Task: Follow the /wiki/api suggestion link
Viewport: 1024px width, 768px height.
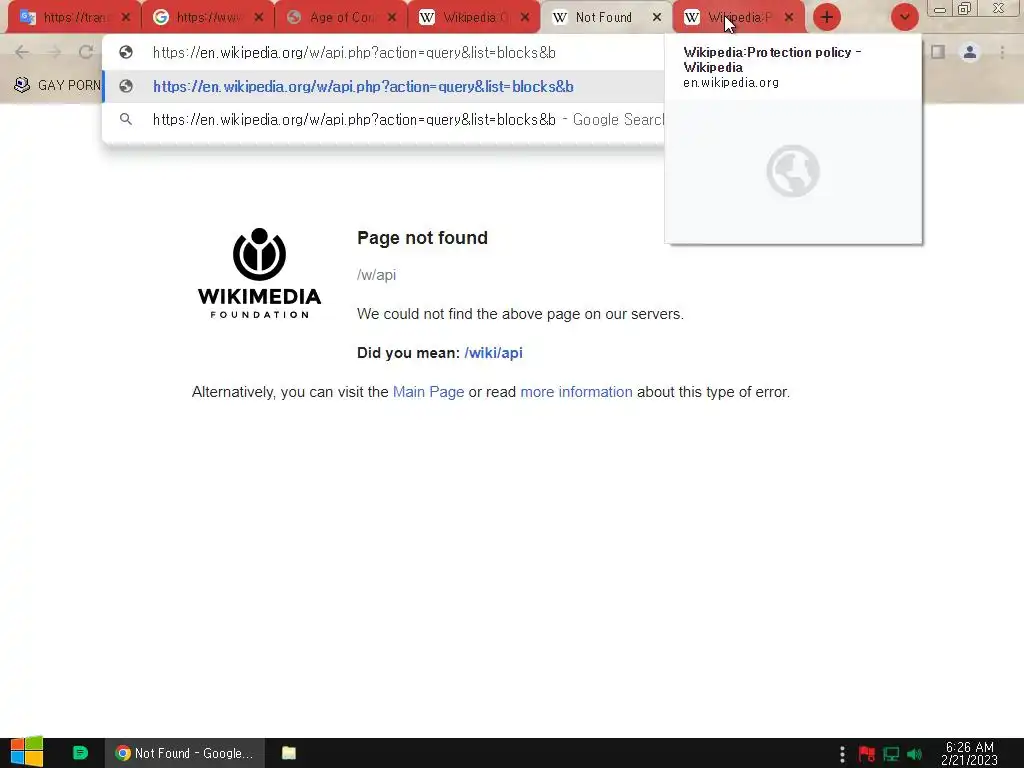Action: 493,353
